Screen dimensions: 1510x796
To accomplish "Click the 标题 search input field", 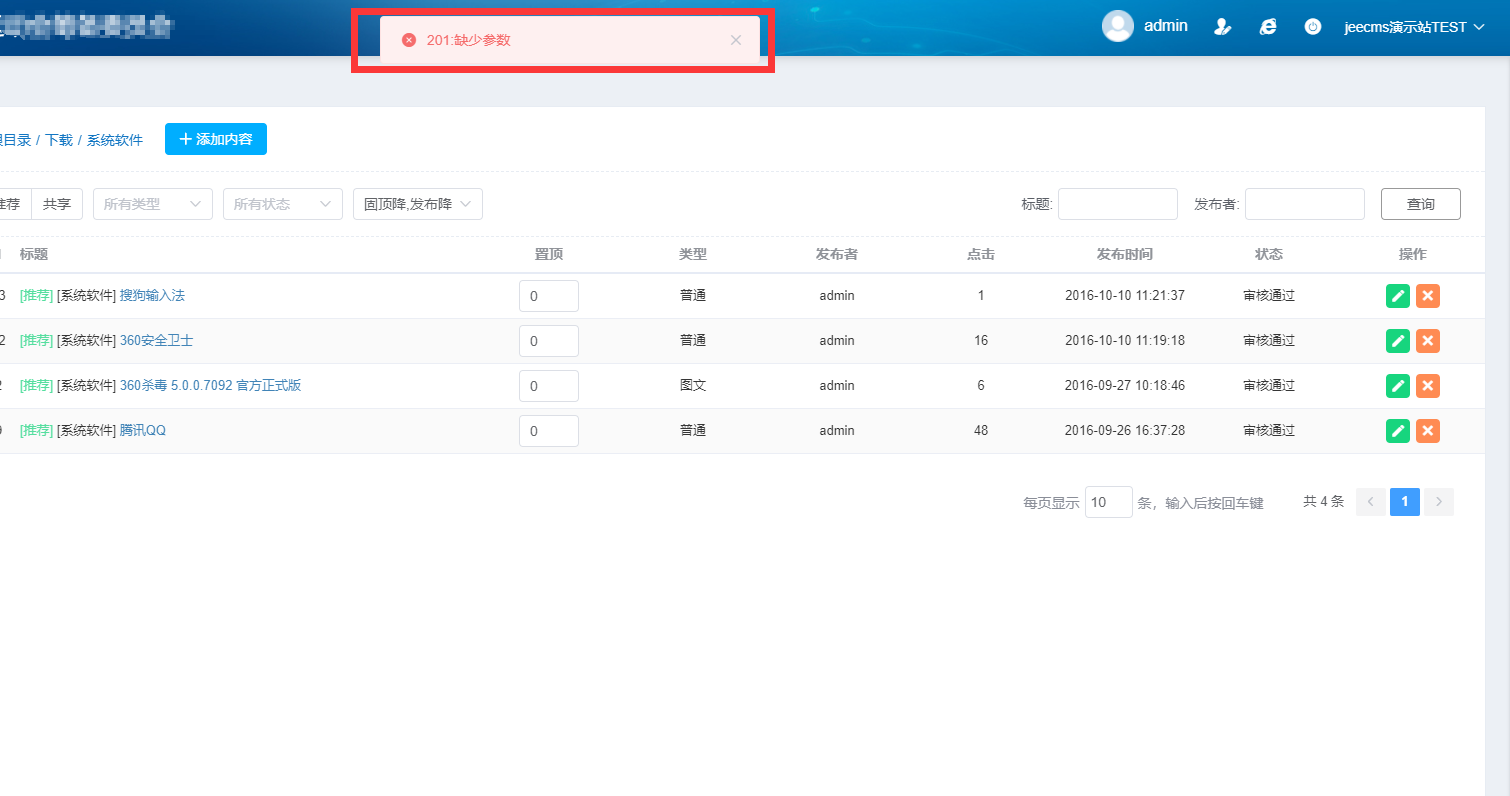I will coord(1117,204).
